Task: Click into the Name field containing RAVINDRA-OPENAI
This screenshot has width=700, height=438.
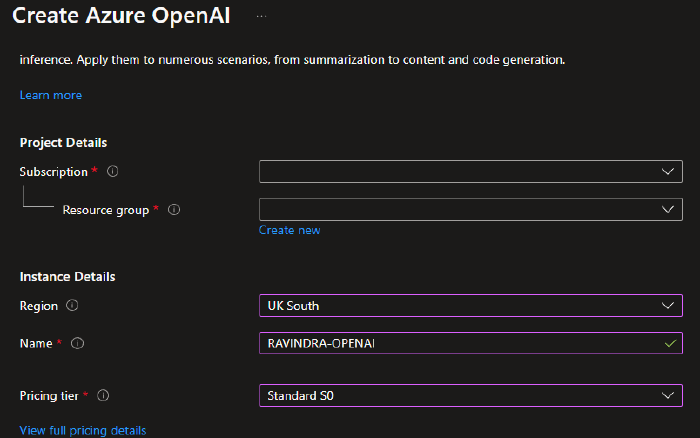Action: tap(450, 344)
